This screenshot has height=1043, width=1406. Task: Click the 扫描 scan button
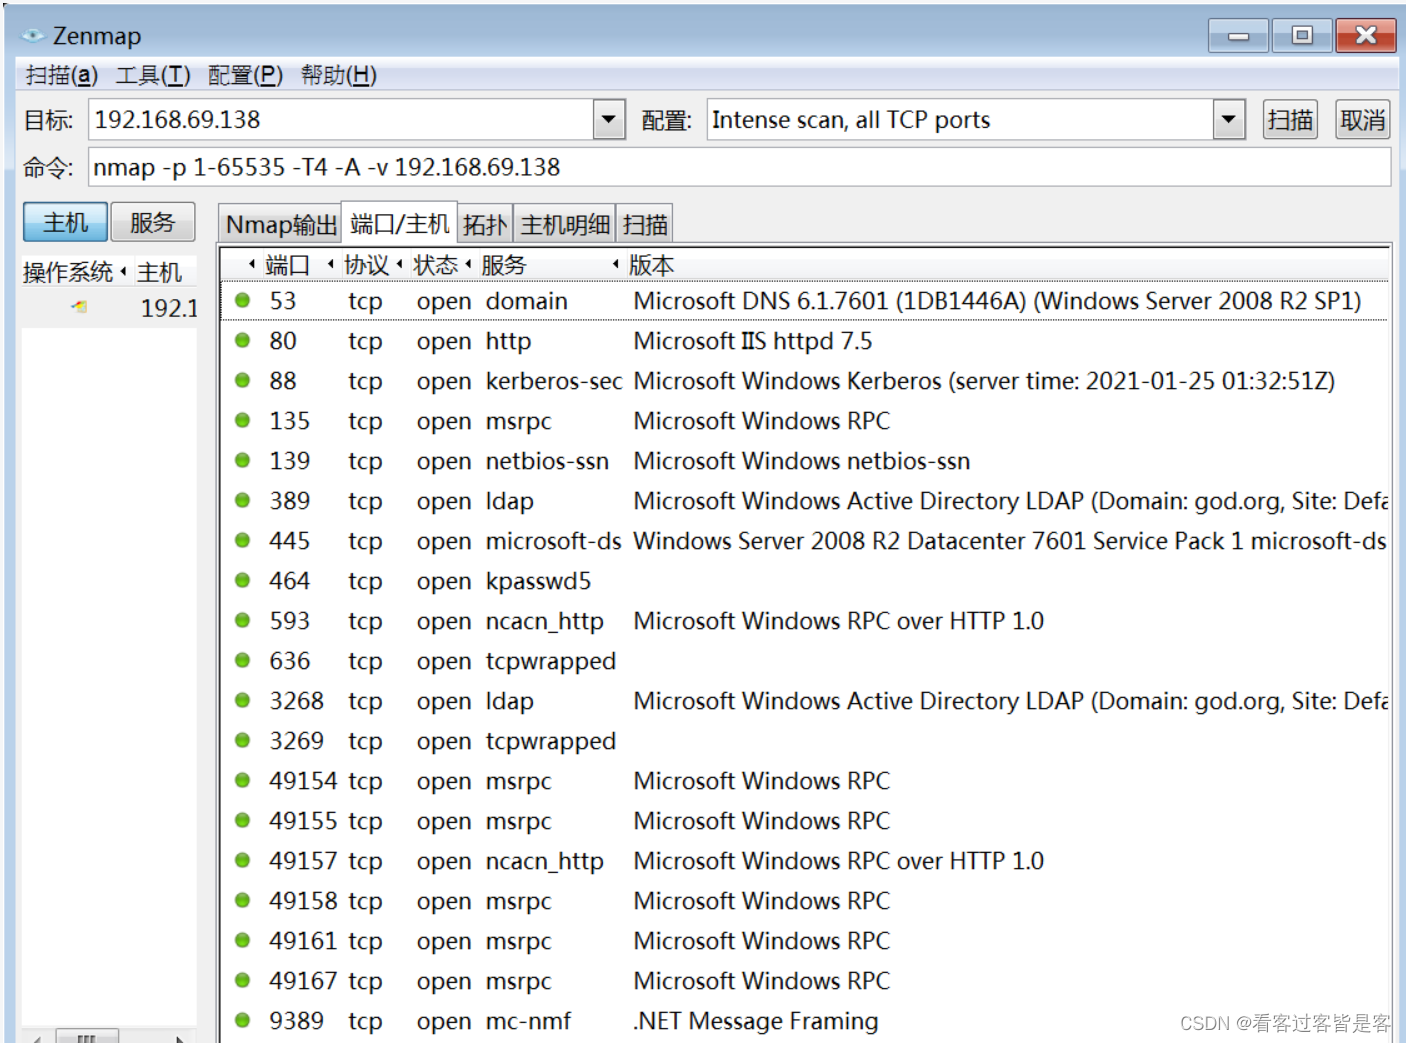tap(1290, 120)
